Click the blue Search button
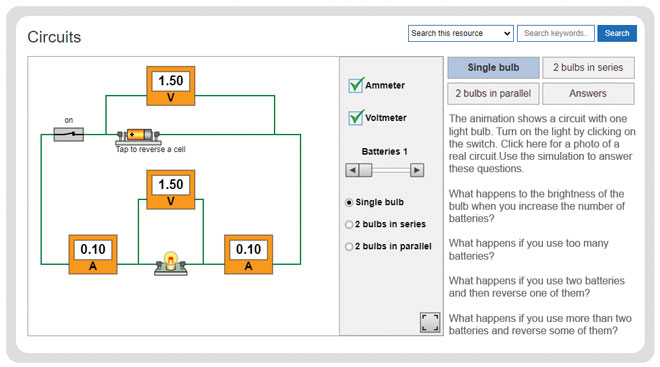The width and height of the screenshot is (660, 367). (617, 33)
